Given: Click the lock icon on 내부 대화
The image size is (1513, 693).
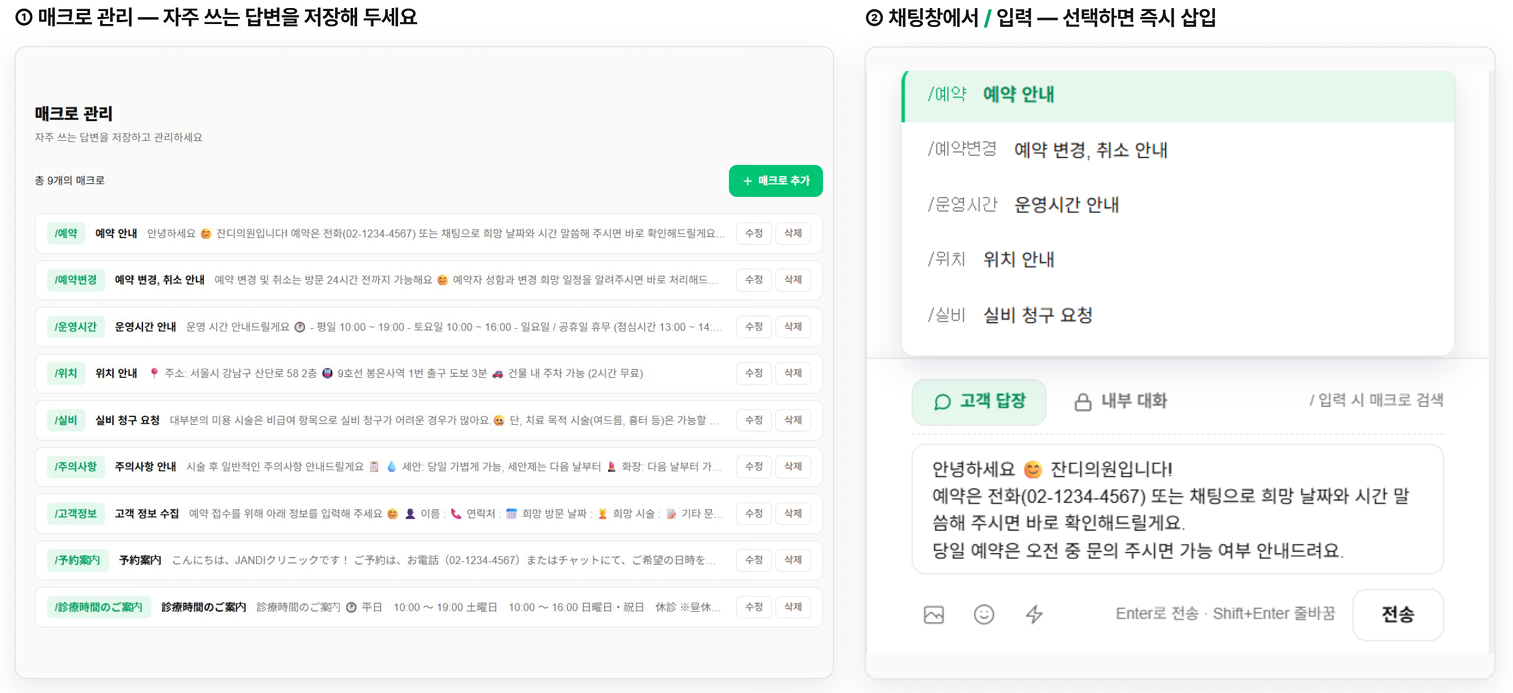Looking at the screenshot, I should click(x=1082, y=402).
